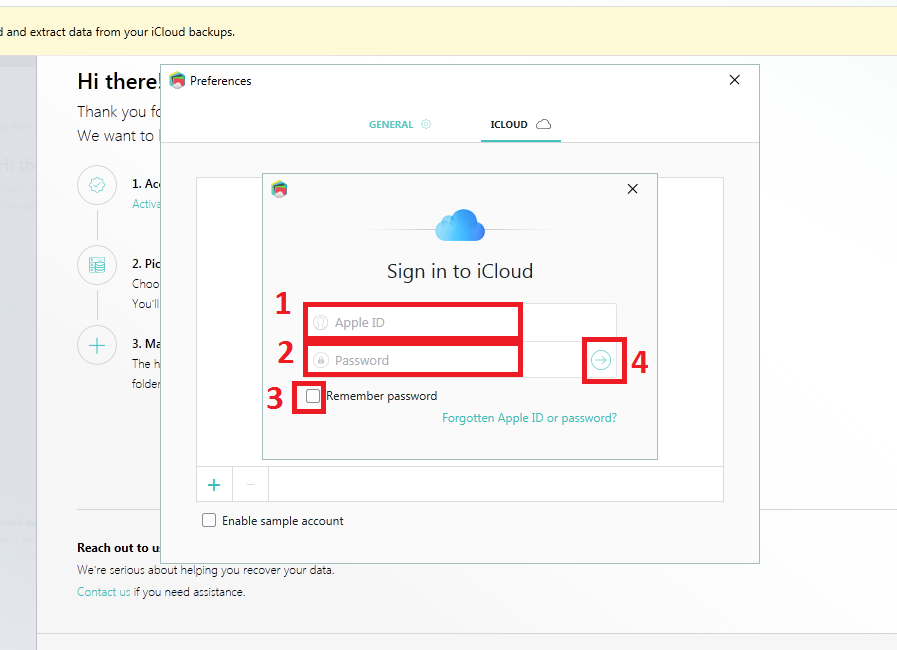Select the iCloud preferences tab
897x650 pixels.
click(x=521, y=124)
